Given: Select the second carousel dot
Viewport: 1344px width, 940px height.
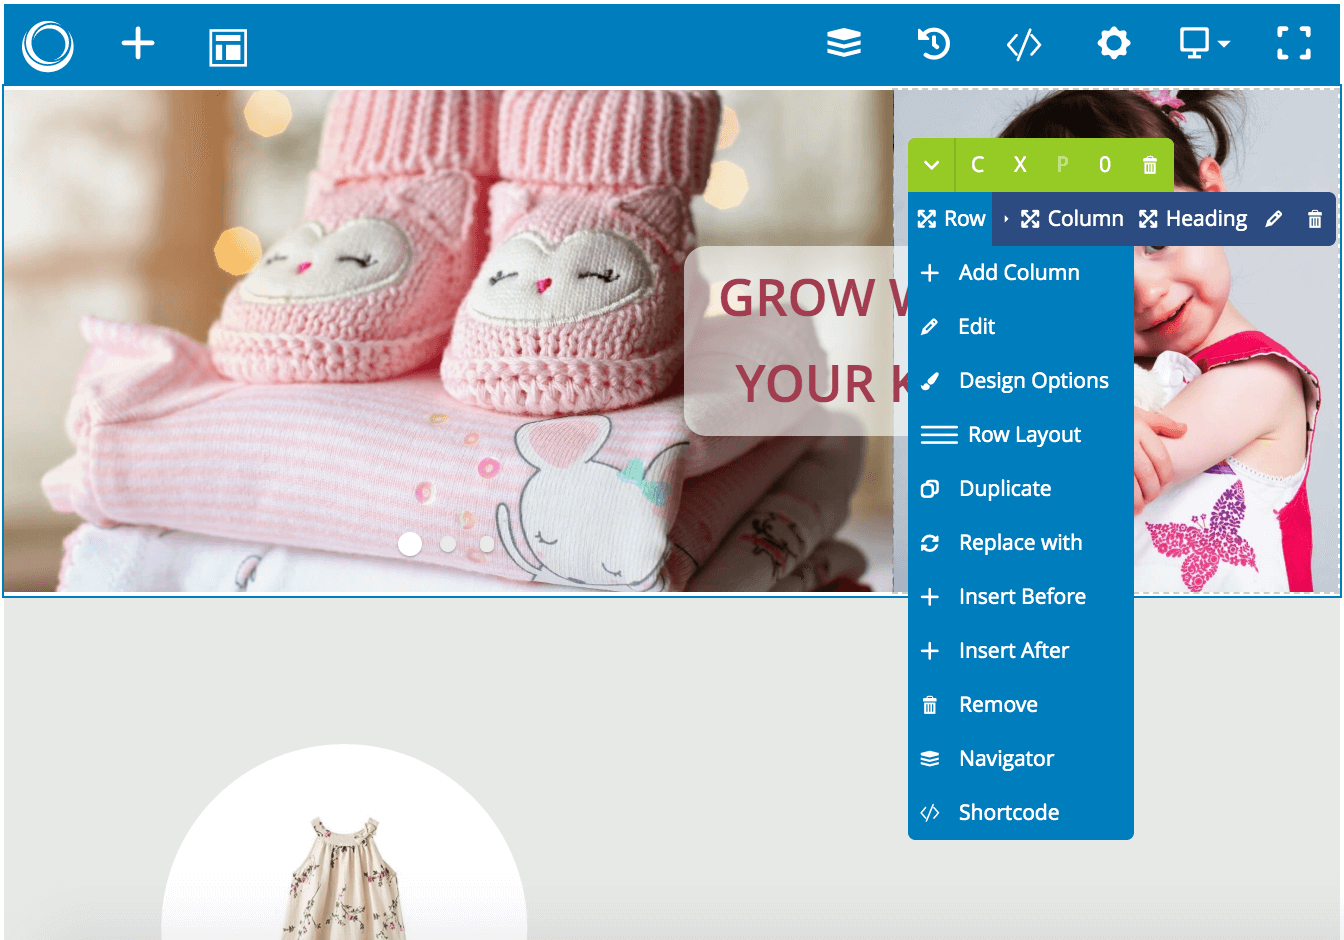Looking at the screenshot, I should pyautogui.click(x=448, y=544).
